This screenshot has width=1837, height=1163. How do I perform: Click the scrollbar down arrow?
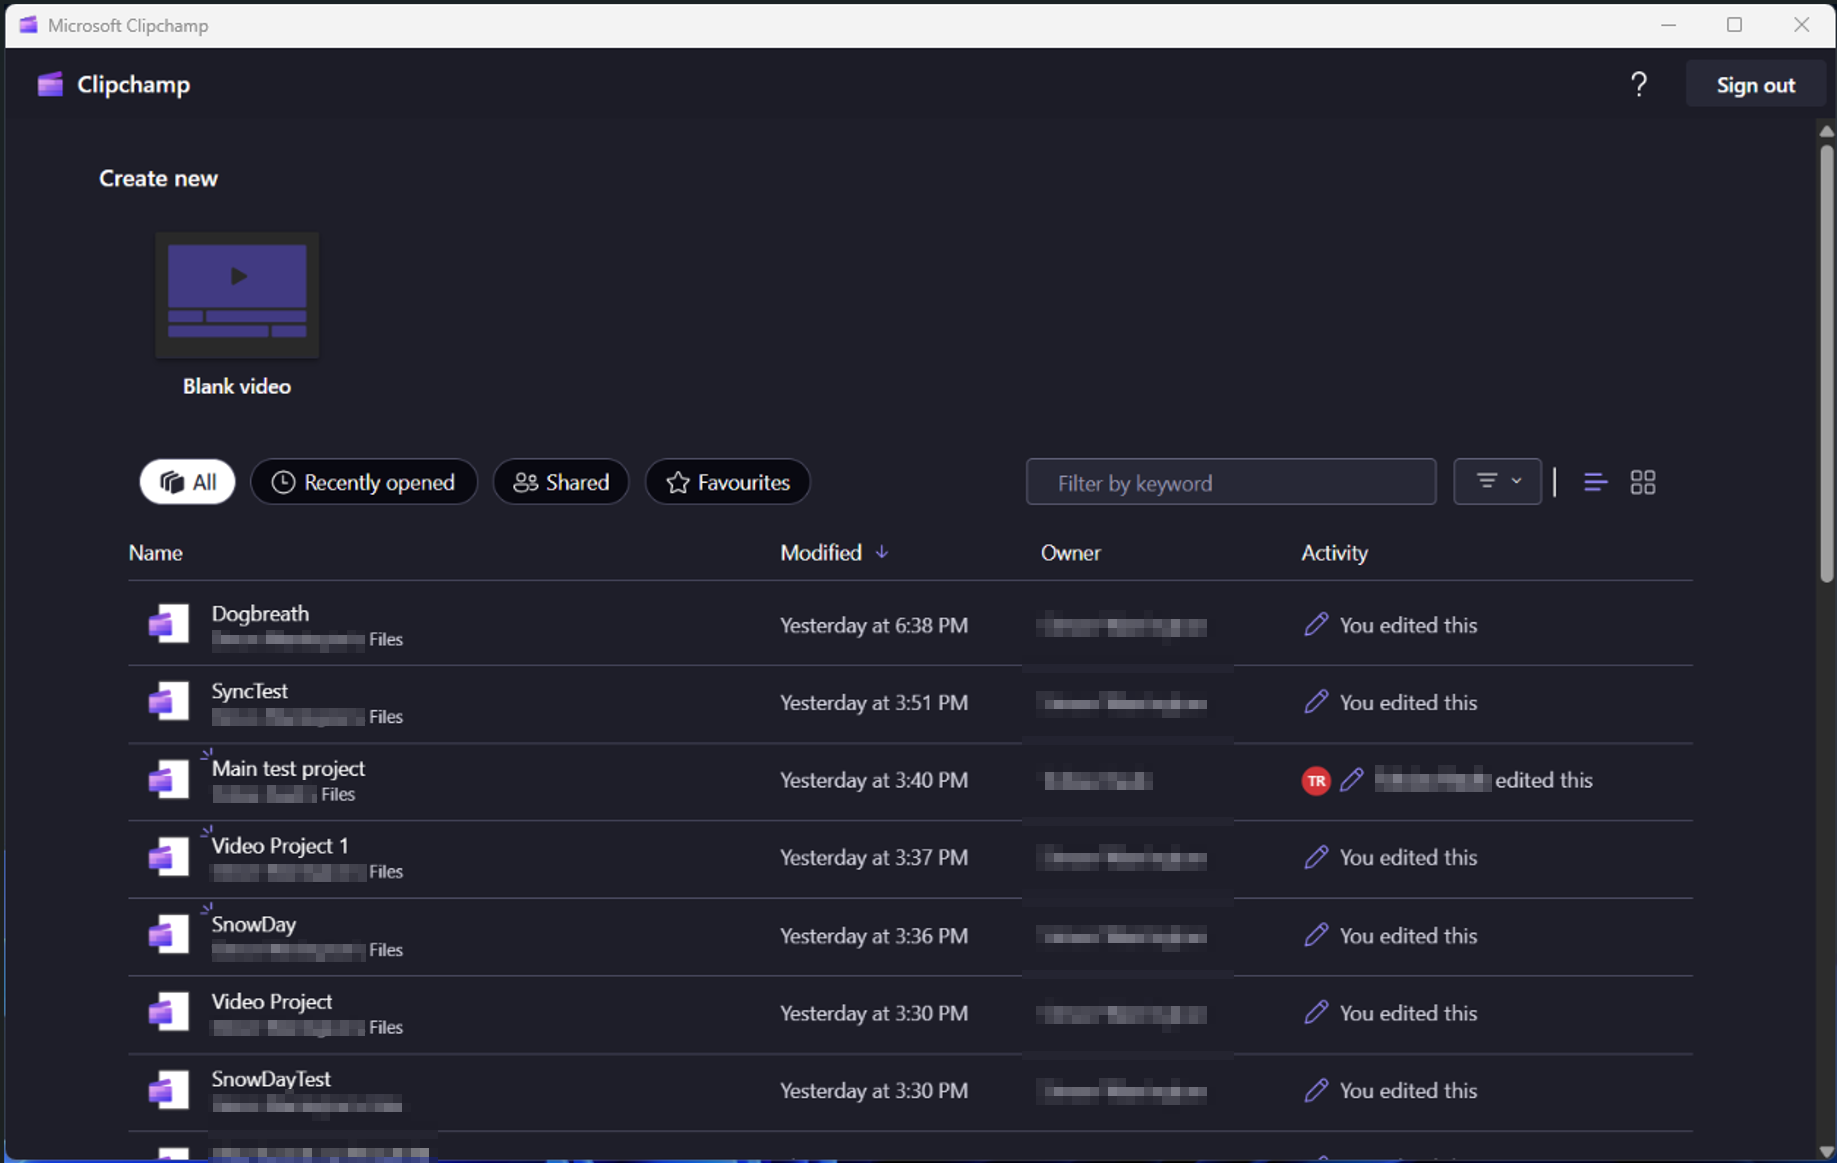(x=1826, y=1151)
